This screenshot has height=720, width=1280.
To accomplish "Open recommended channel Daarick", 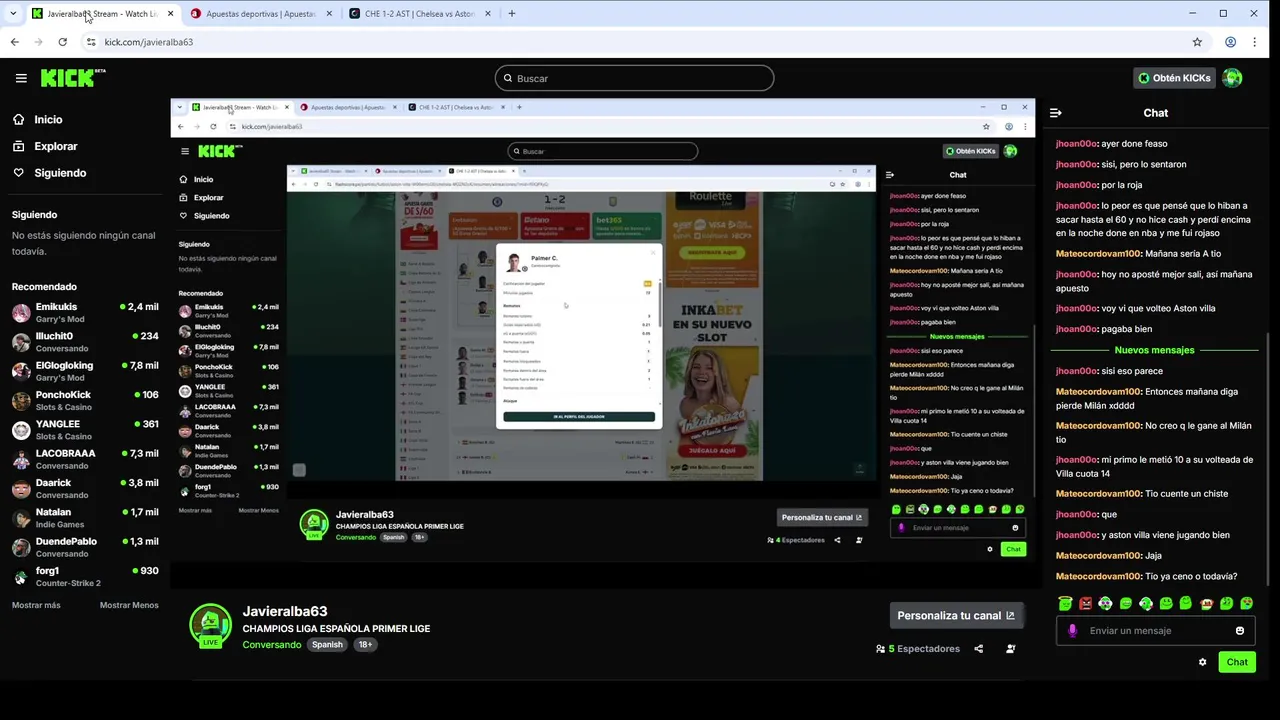I will [x=85, y=488].
